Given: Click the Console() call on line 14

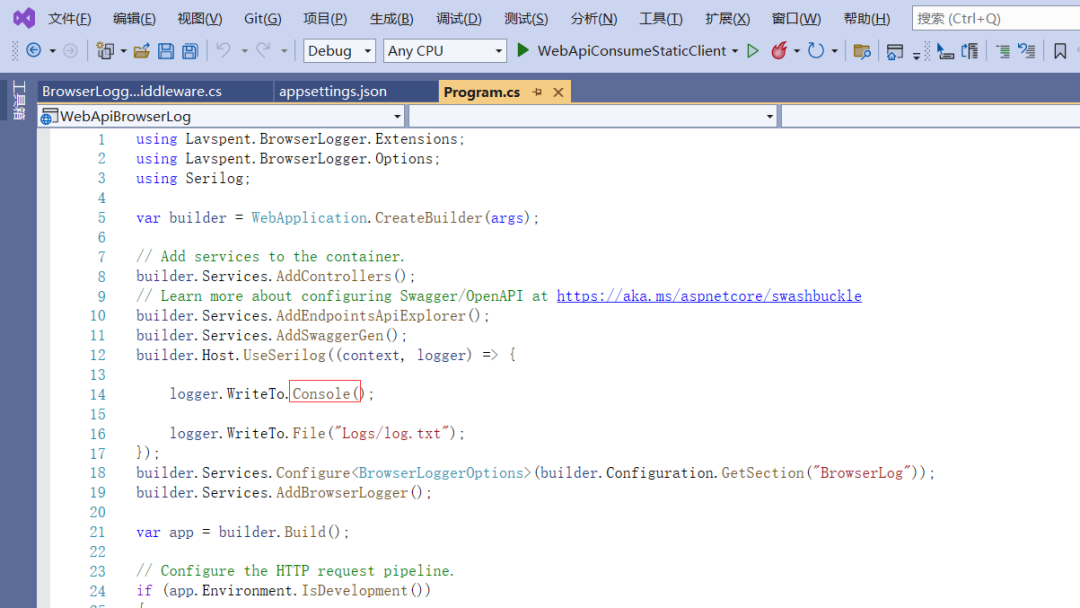Looking at the screenshot, I should pos(328,394).
